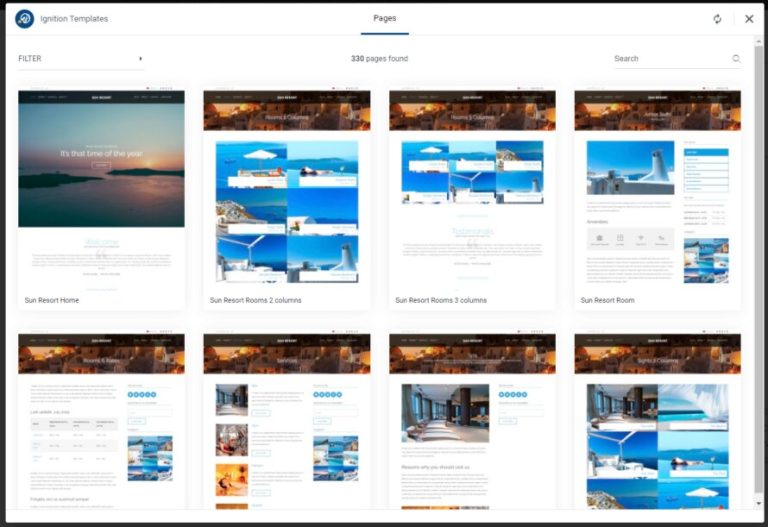
Task: Close the Ignition Templates dialog
Action: pos(749,19)
